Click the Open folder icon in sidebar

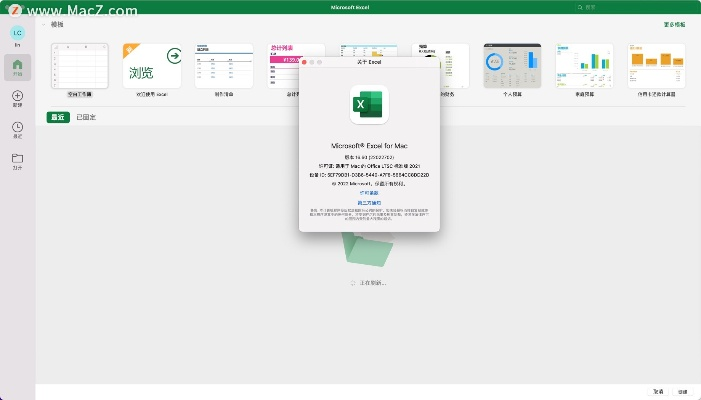point(17,158)
